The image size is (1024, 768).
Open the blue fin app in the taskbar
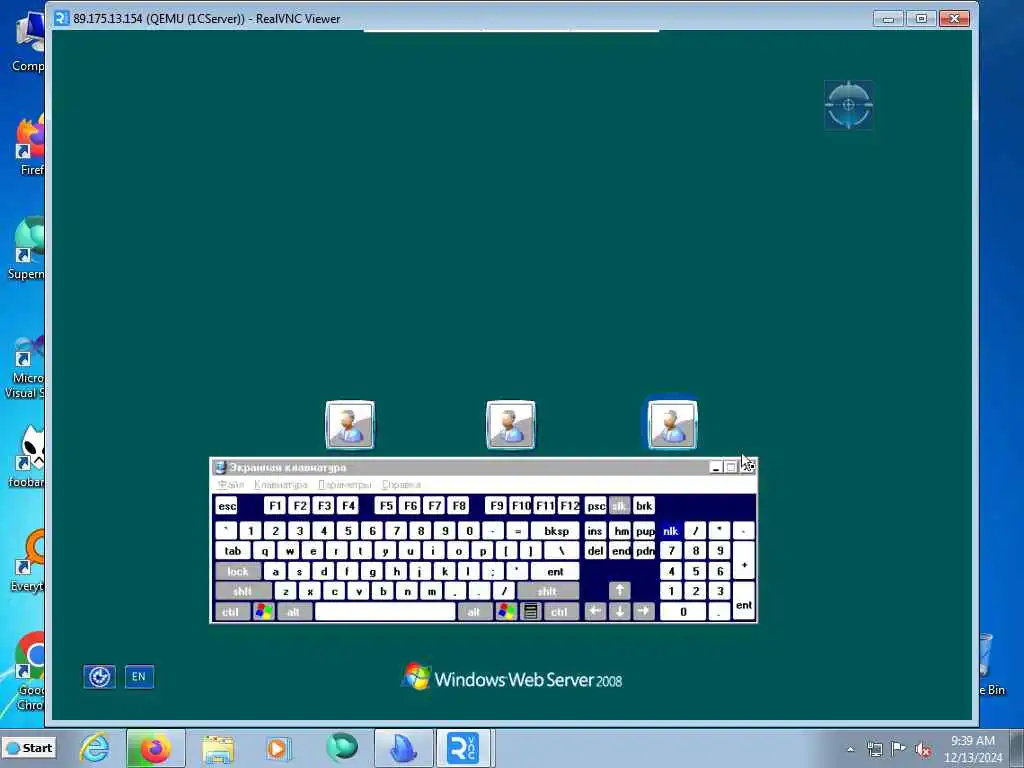tap(403, 748)
